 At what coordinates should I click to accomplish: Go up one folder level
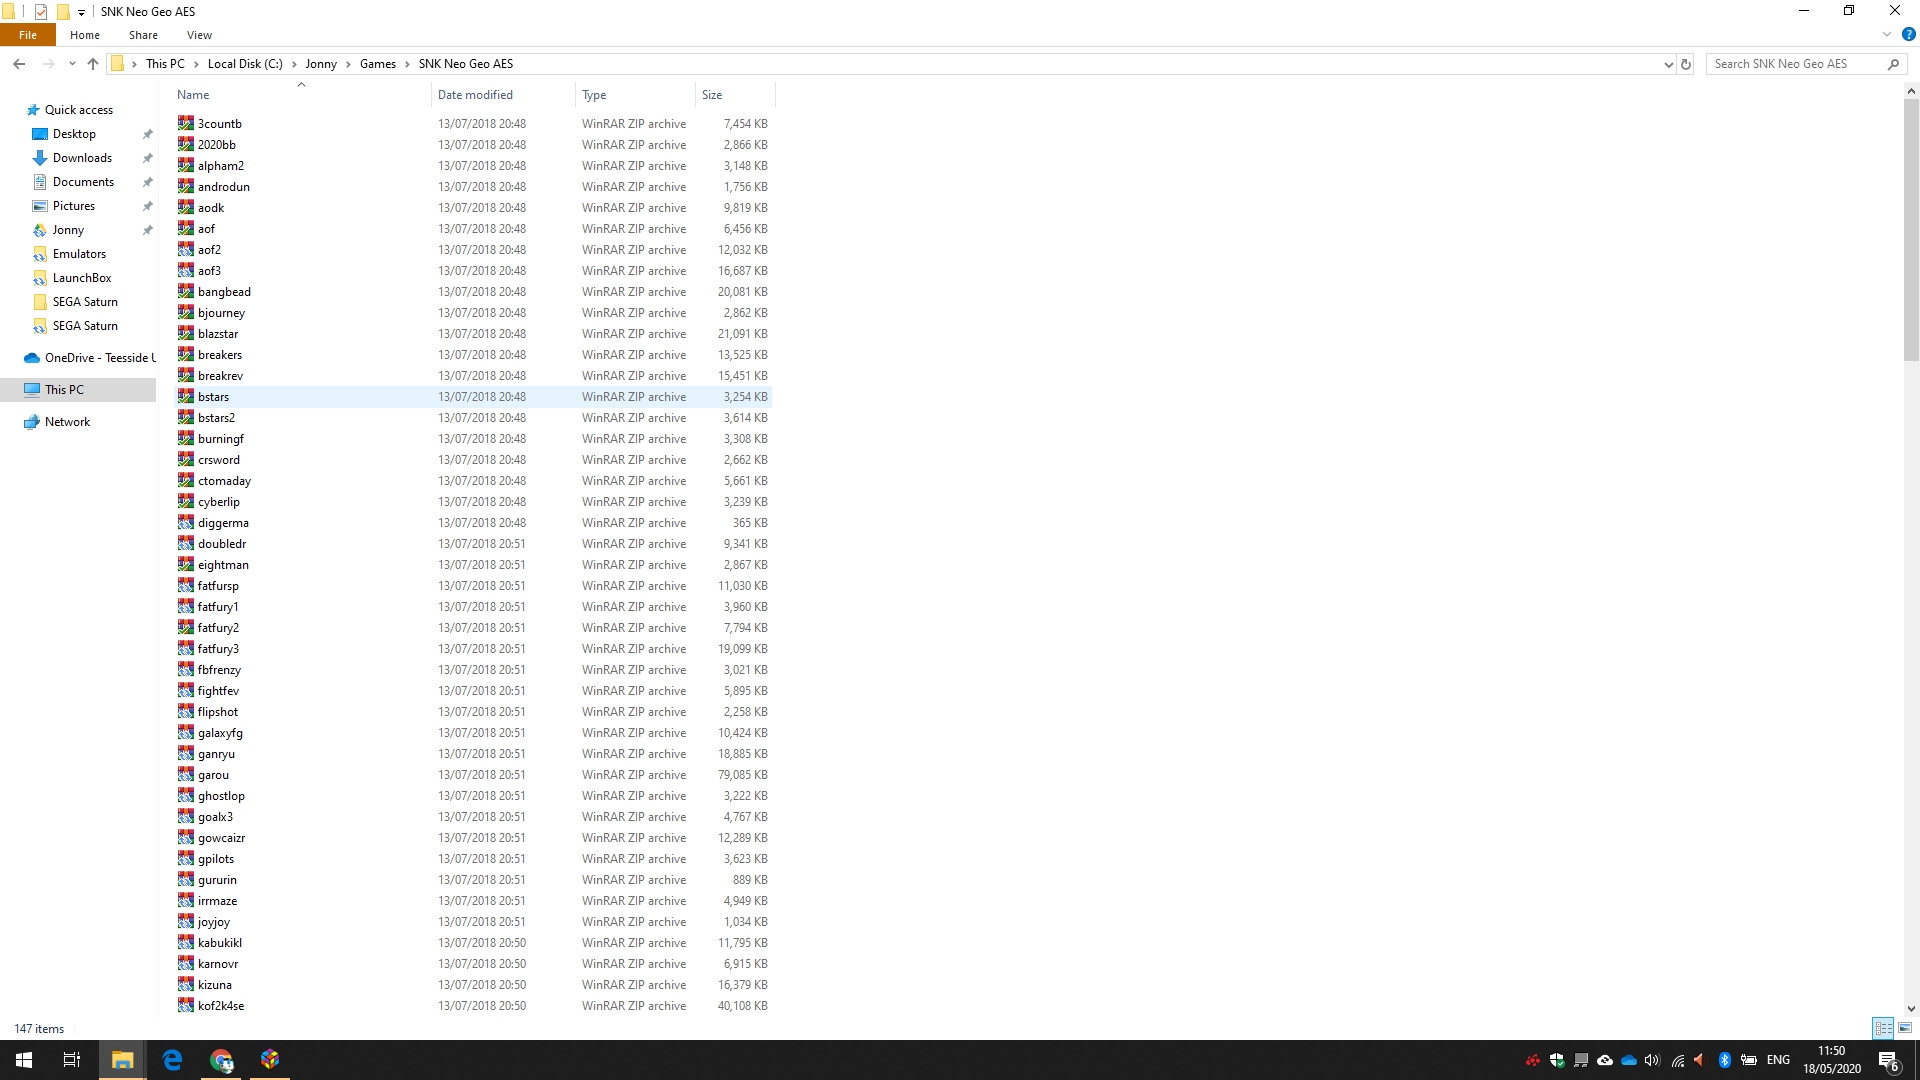click(93, 64)
